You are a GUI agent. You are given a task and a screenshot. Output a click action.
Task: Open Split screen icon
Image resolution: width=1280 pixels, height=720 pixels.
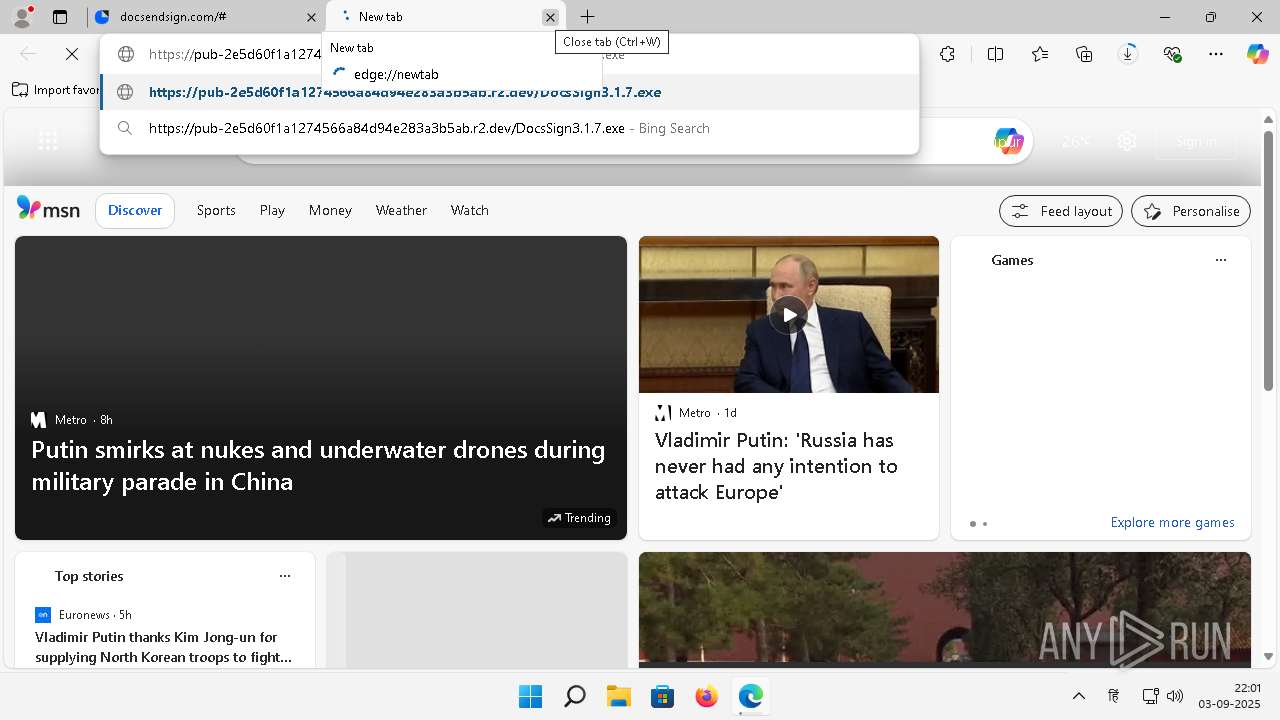point(995,54)
